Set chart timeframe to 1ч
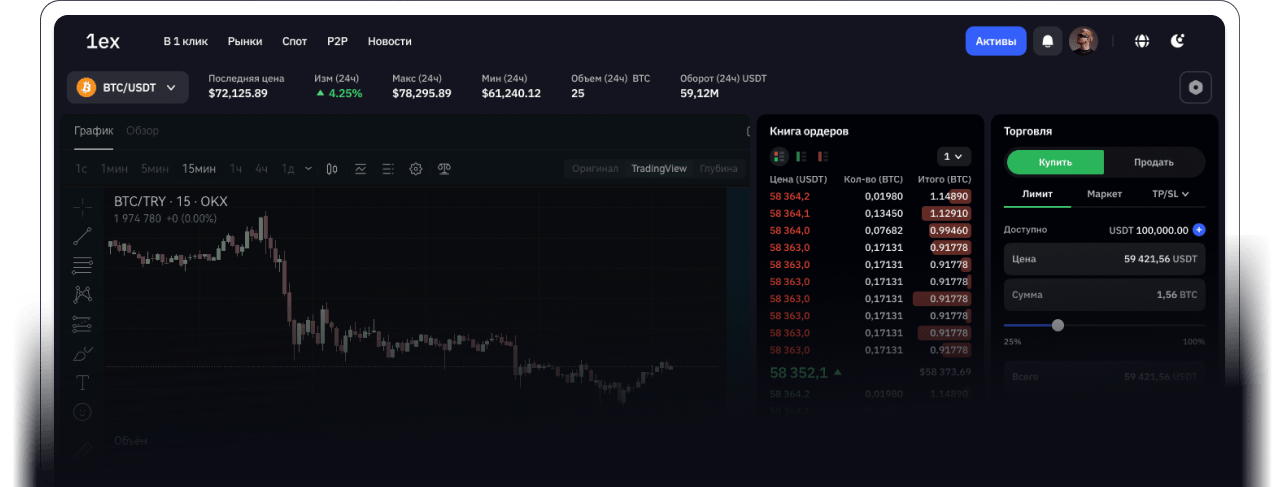 pyautogui.click(x=236, y=169)
